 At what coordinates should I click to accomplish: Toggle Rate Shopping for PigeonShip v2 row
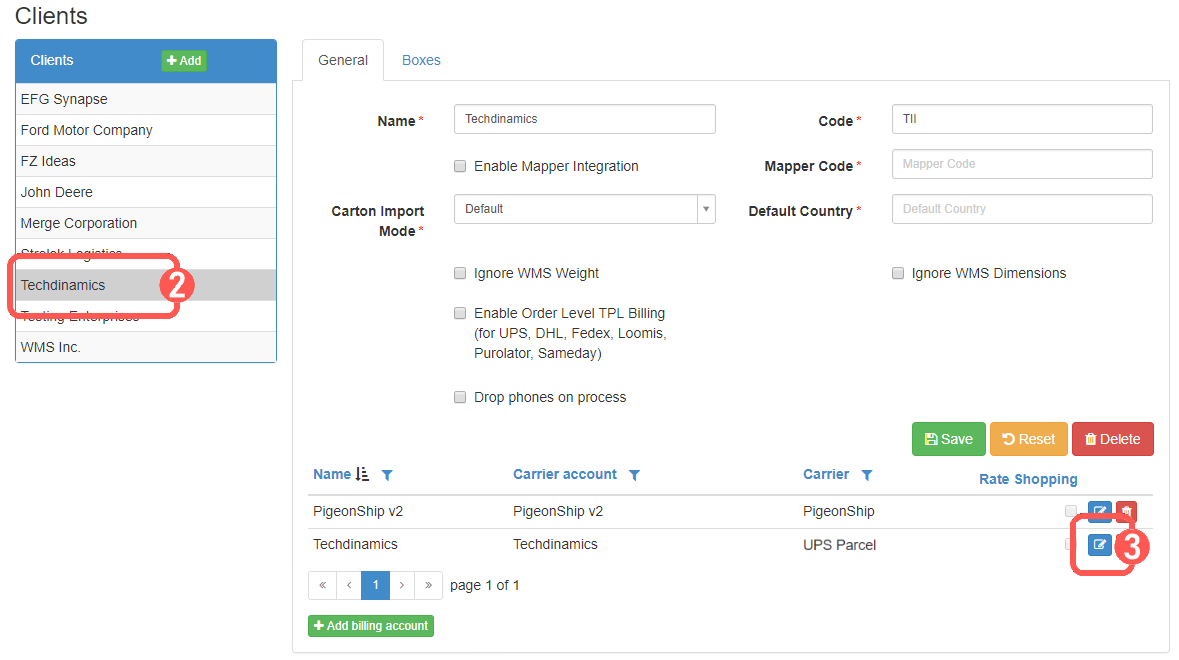pyautogui.click(x=1071, y=511)
